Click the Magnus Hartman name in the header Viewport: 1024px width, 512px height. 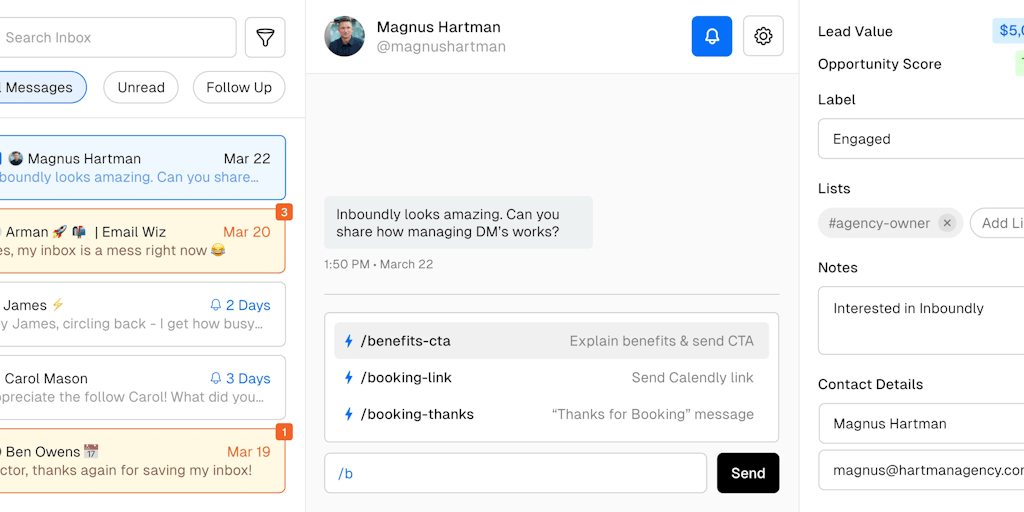[438, 27]
